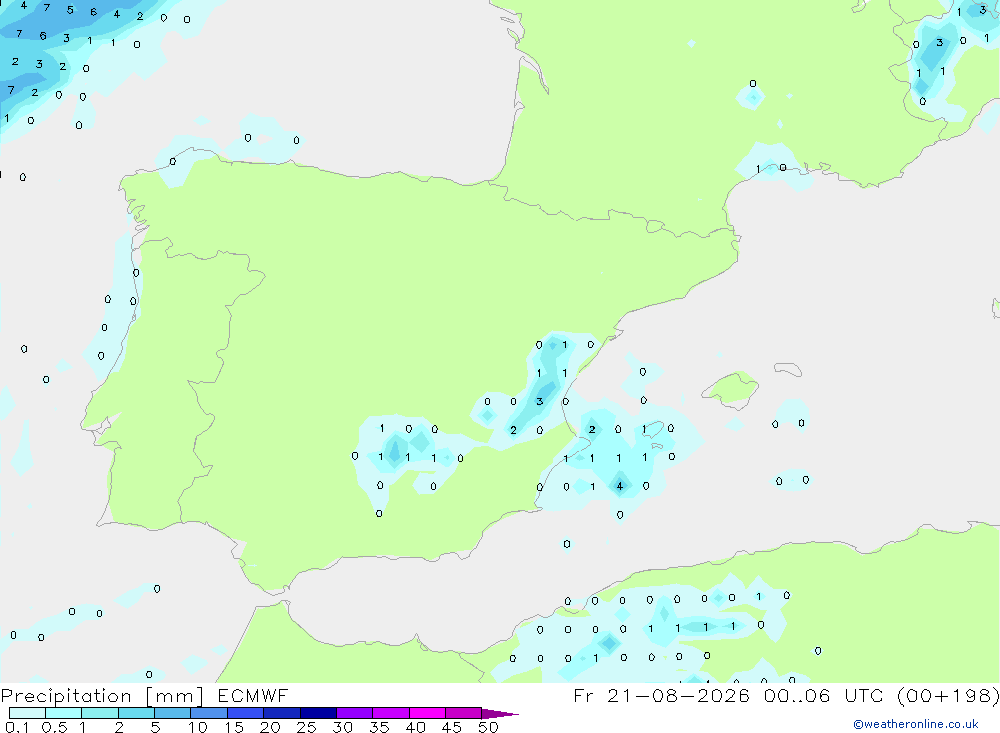1000x733 pixels.
Task: Click the 25–30 mm navy legend swatch
Action: (318, 713)
